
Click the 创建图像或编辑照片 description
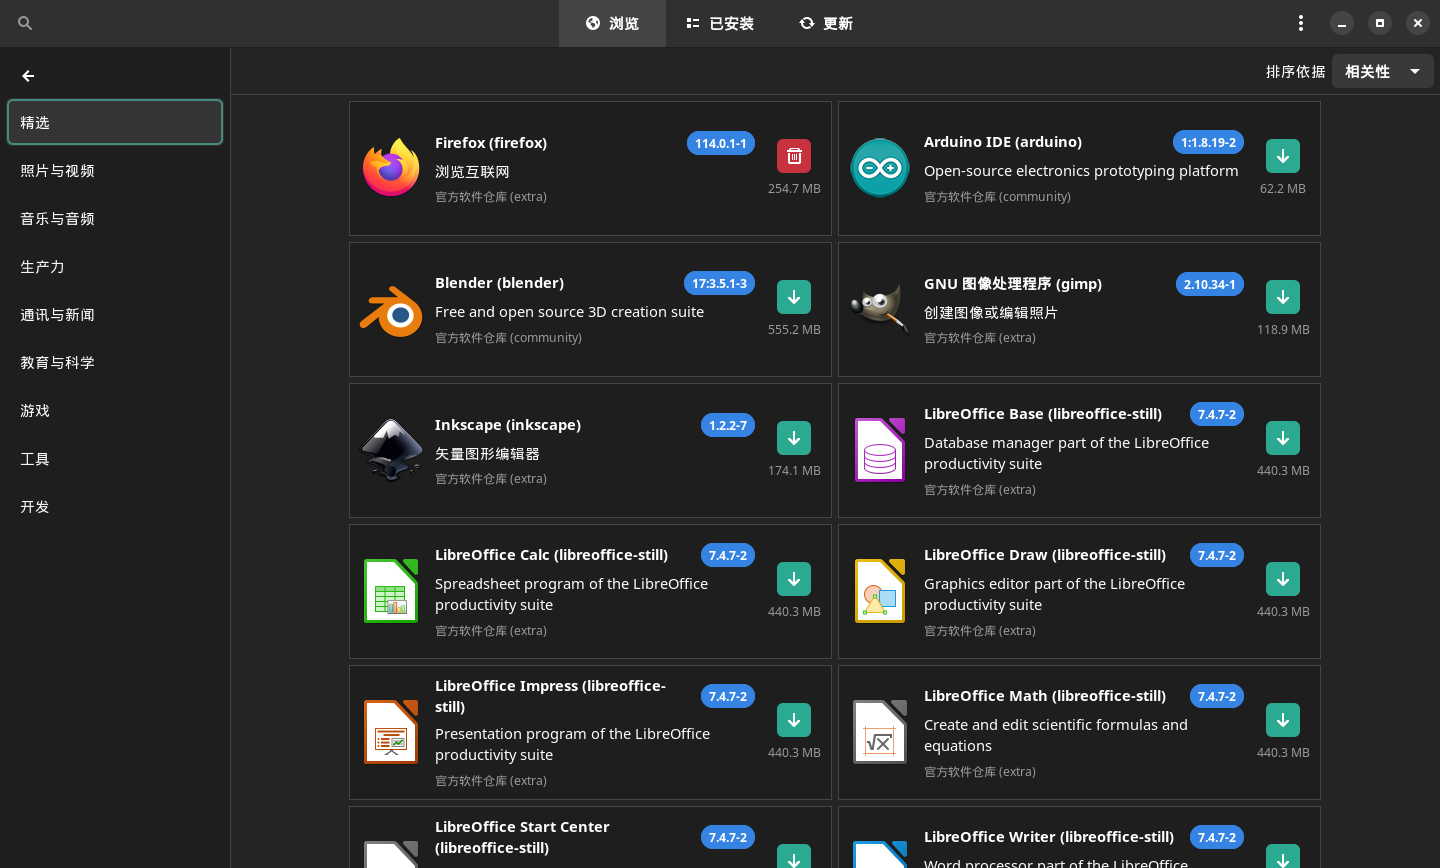990,313
